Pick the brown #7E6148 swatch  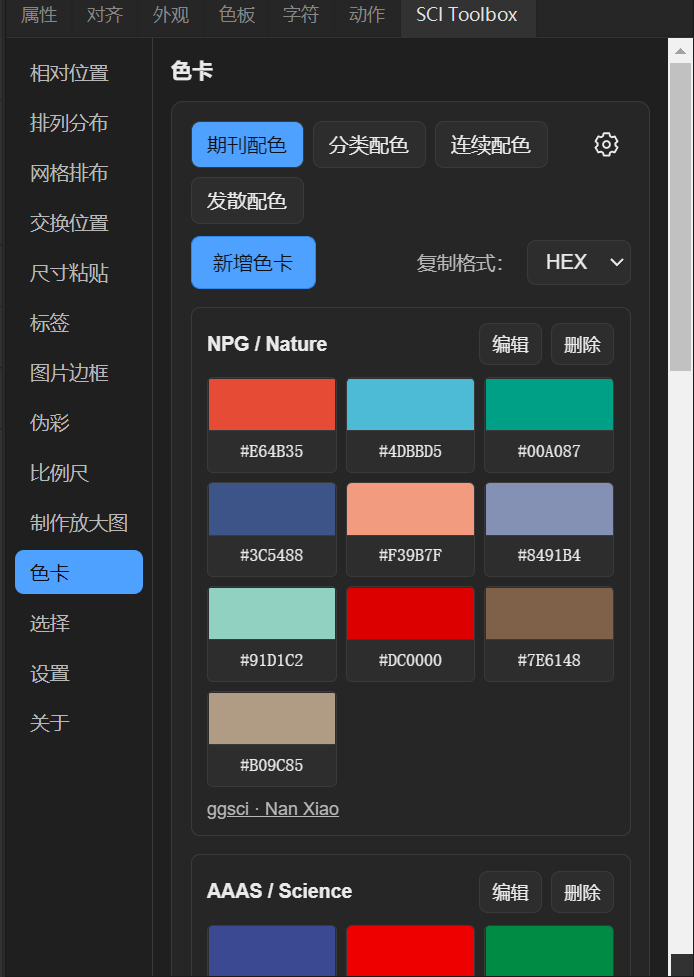coord(549,614)
